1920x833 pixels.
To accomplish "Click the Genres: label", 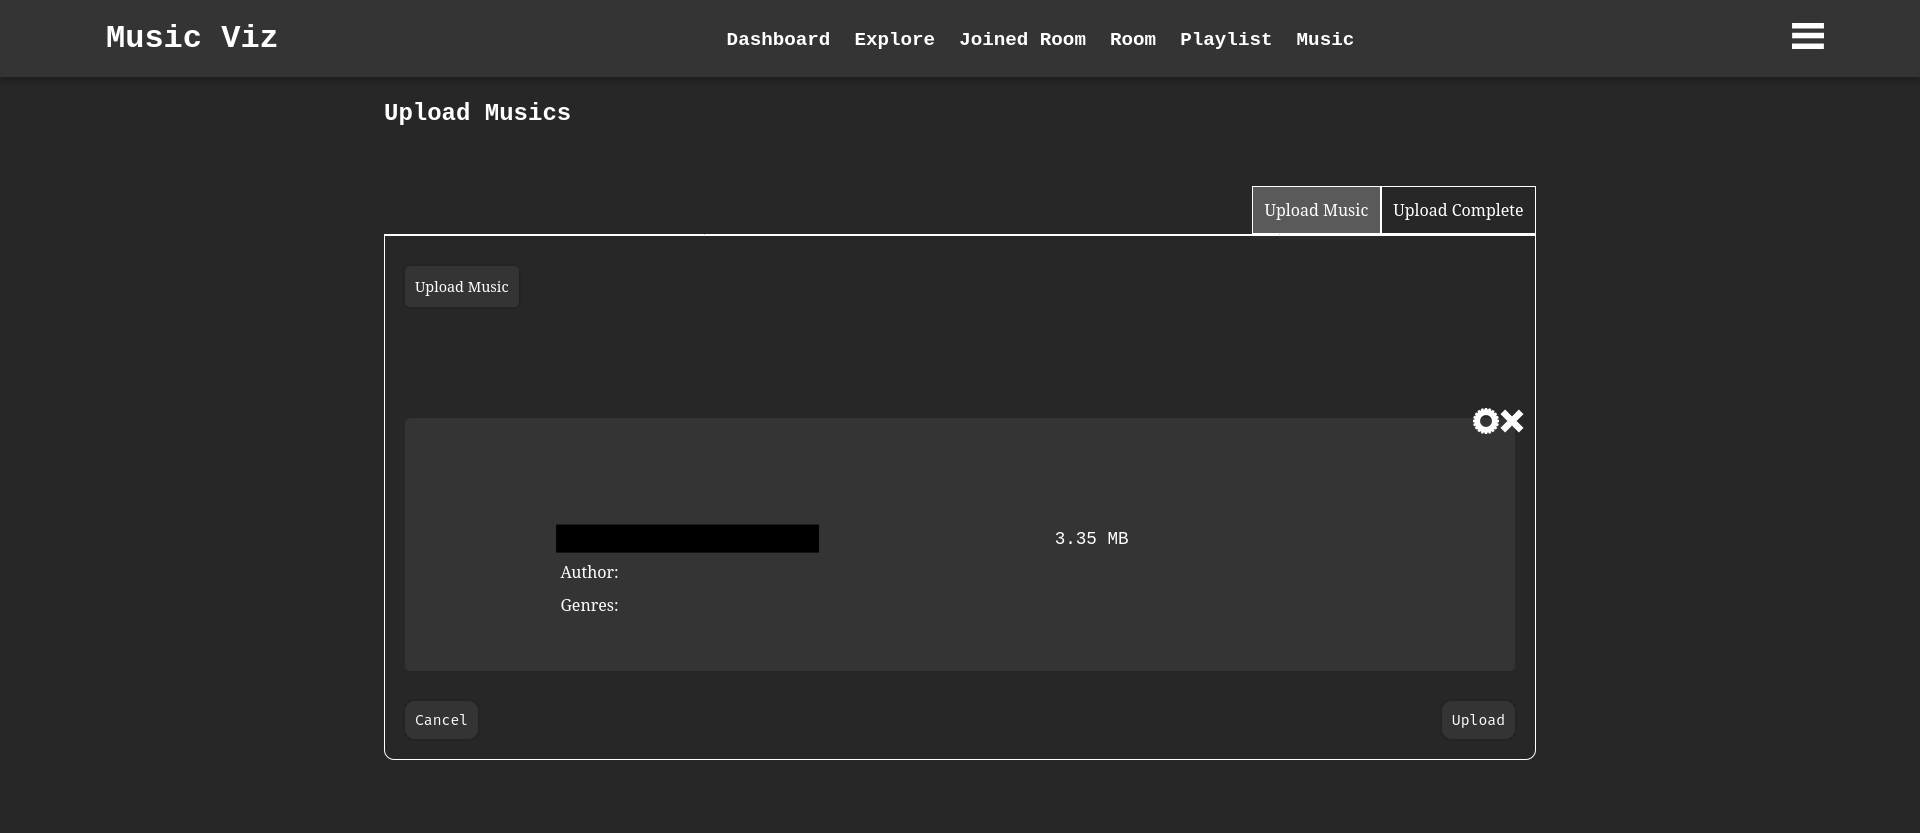I will click(589, 605).
